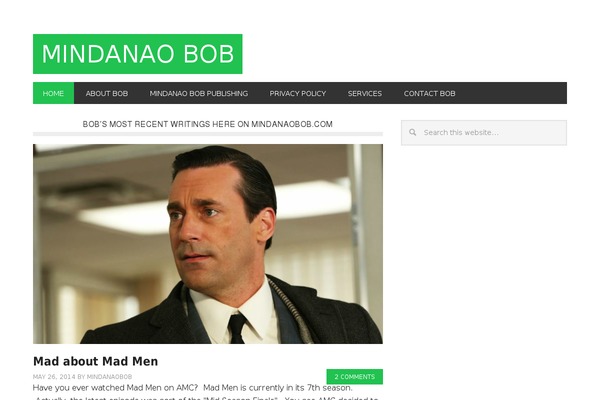Viewport: 600px width, 400px height.
Task: Click the gray divider bar under the heading
Action: coord(208,134)
